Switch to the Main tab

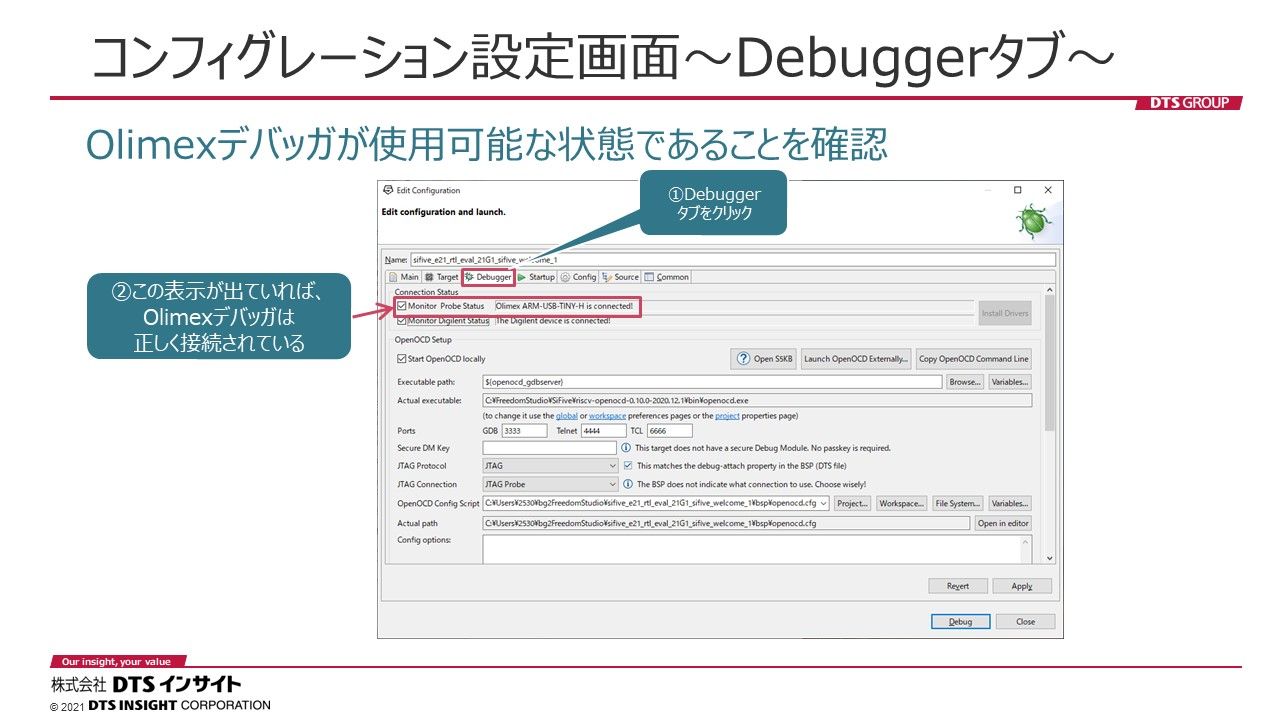click(x=404, y=277)
